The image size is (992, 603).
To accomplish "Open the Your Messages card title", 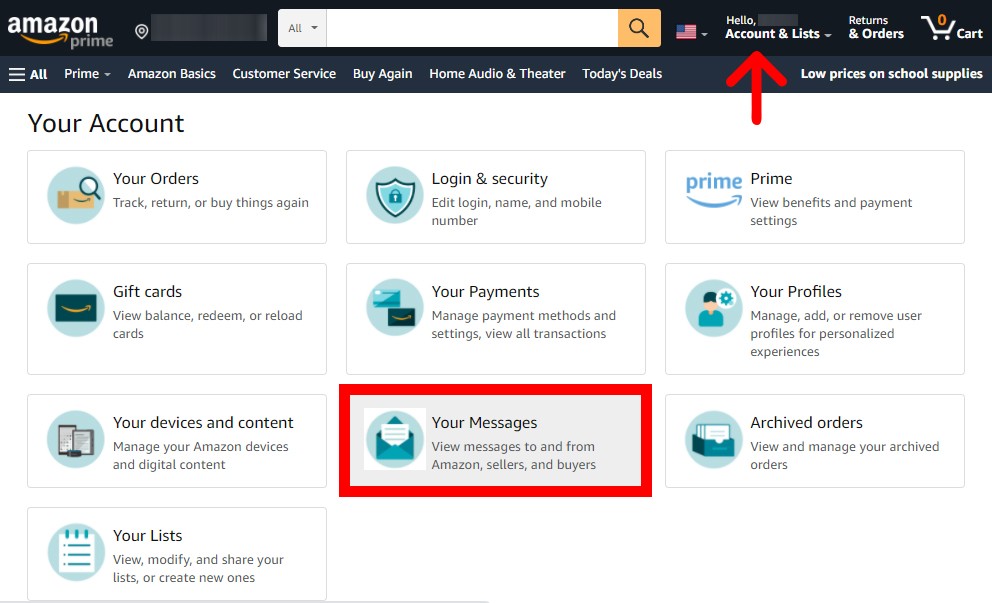I will [485, 423].
